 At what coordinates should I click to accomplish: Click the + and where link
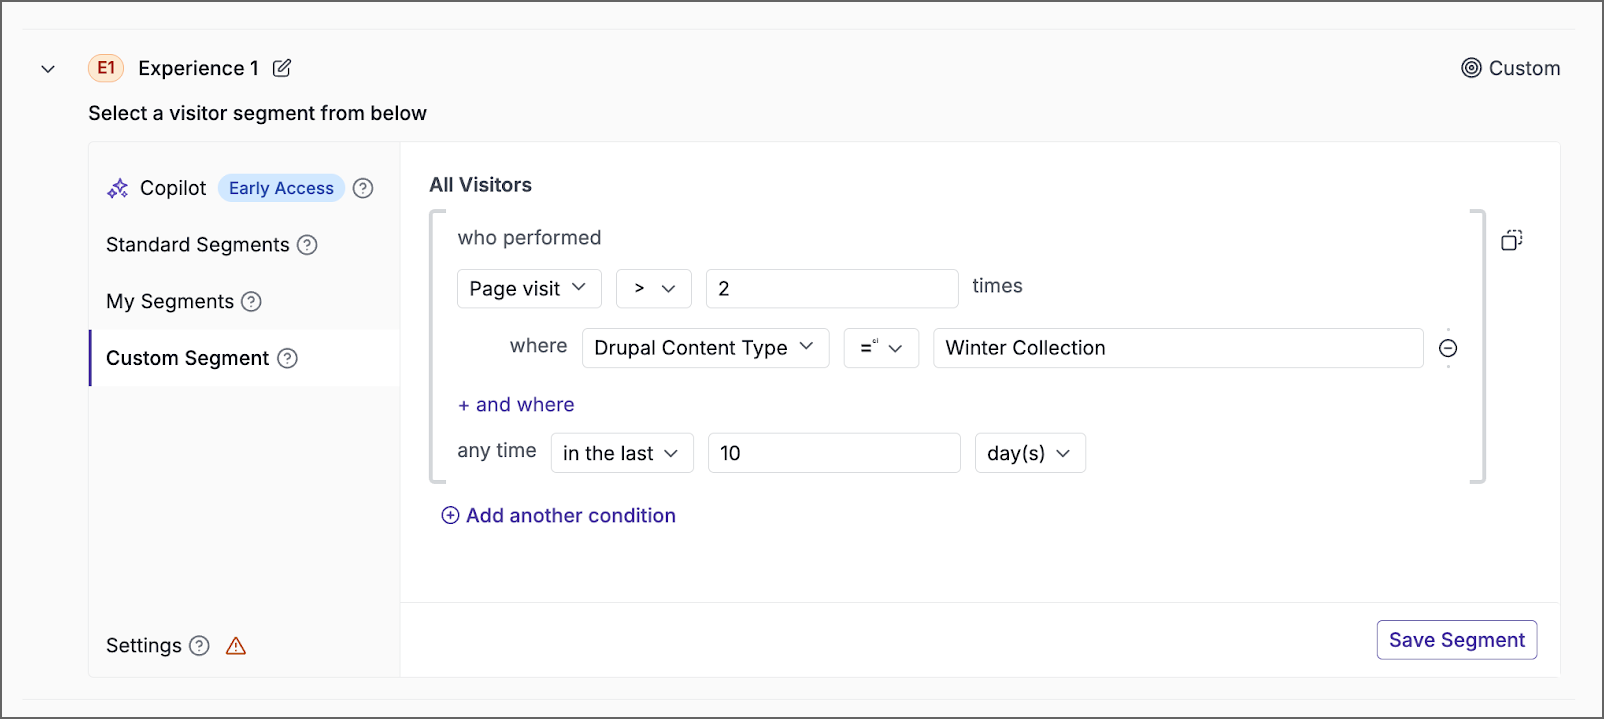[x=516, y=405]
